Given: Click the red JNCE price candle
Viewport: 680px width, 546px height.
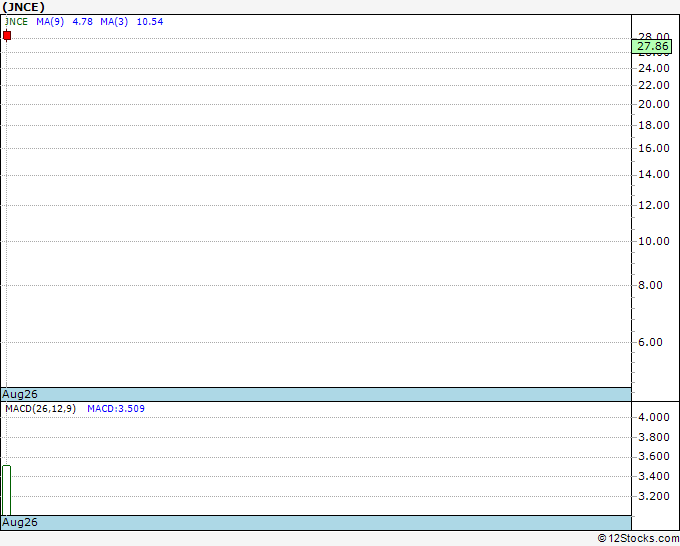Looking at the screenshot, I should click(7, 35).
